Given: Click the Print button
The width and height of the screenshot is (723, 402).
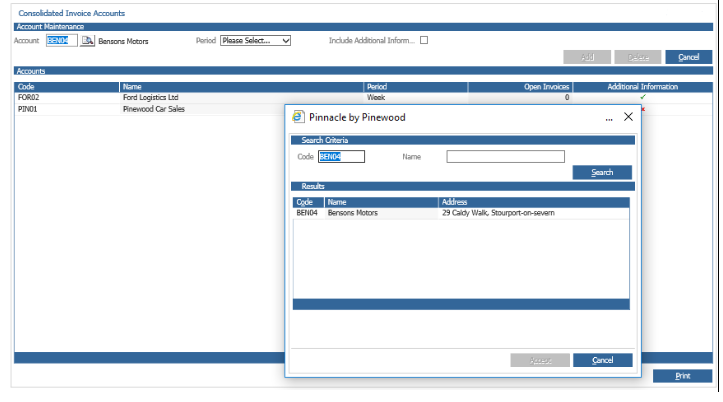Looking at the screenshot, I should [682, 376].
